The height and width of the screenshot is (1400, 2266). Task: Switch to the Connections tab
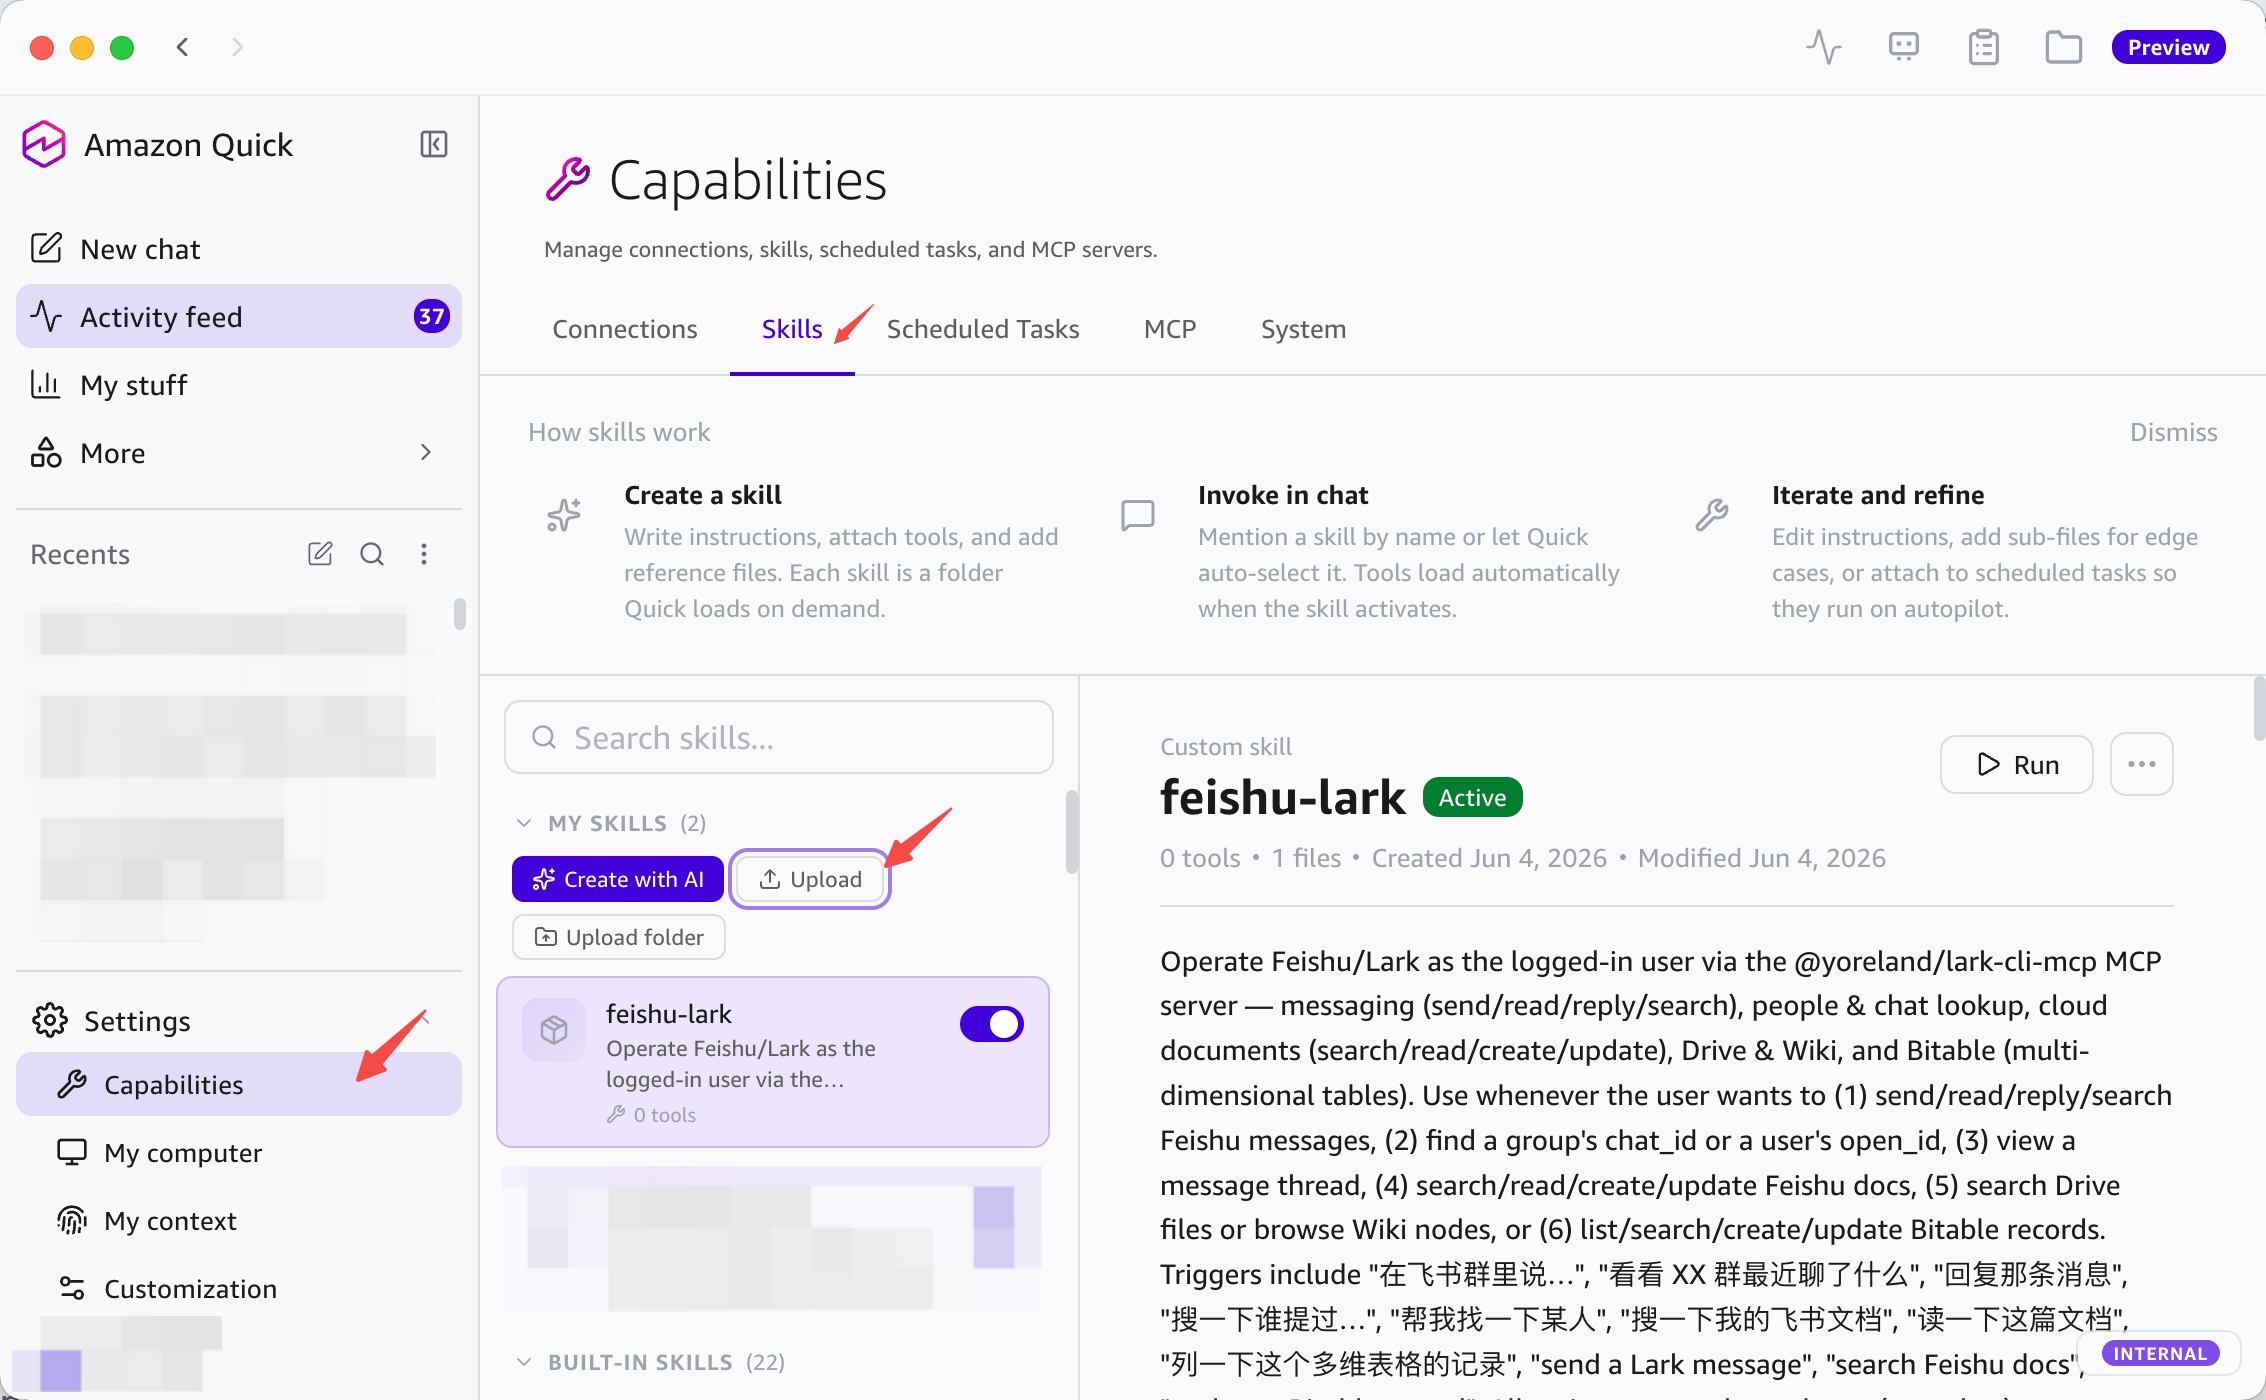coord(625,329)
